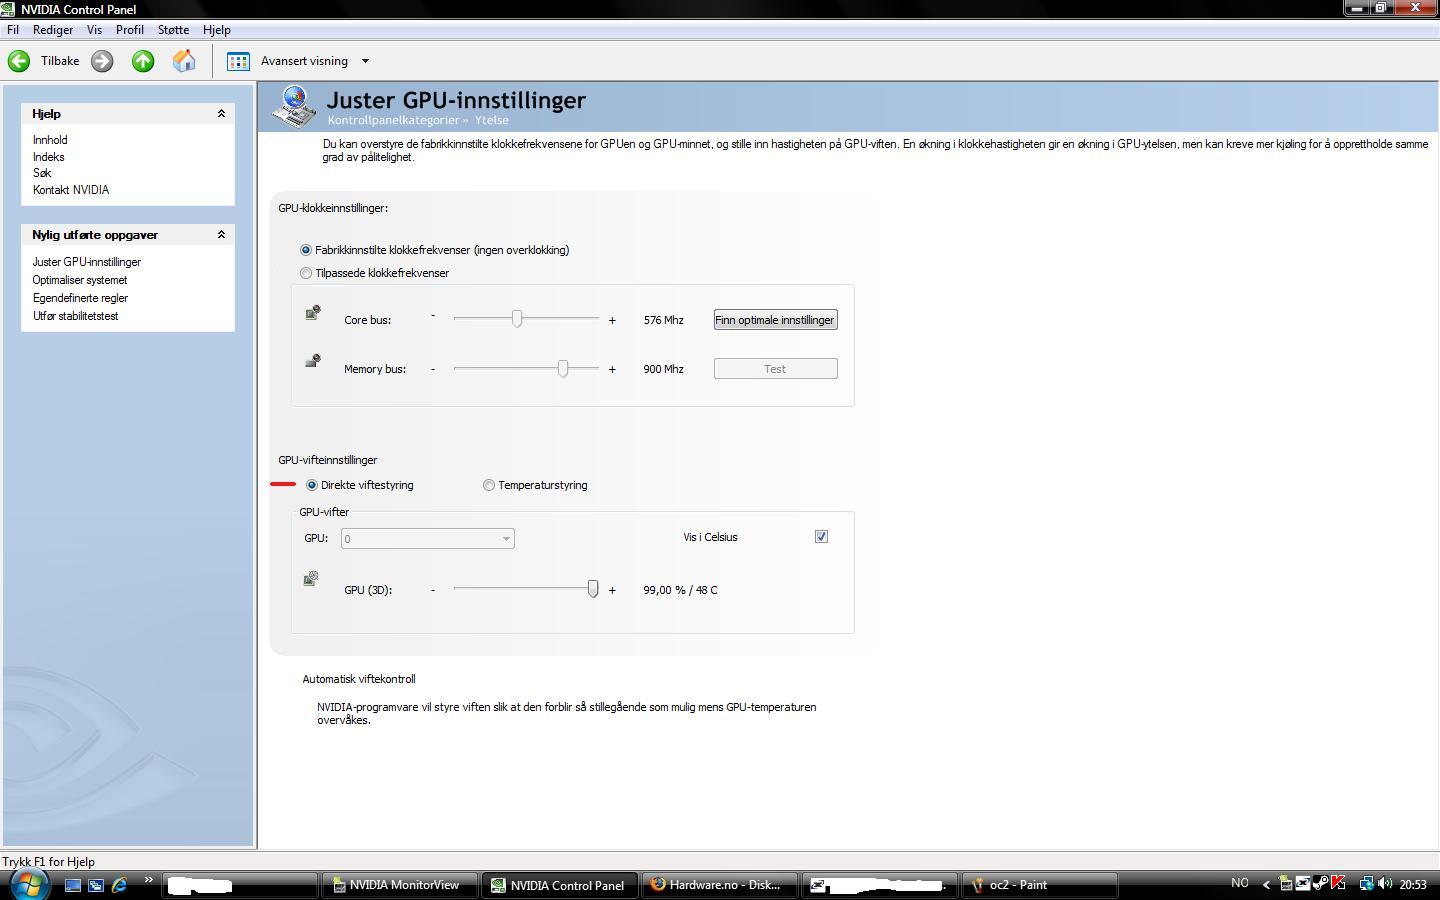Open Søk help link
This screenshot has height=900, width=1440.
pyautogui.click(x=42, y=173)
